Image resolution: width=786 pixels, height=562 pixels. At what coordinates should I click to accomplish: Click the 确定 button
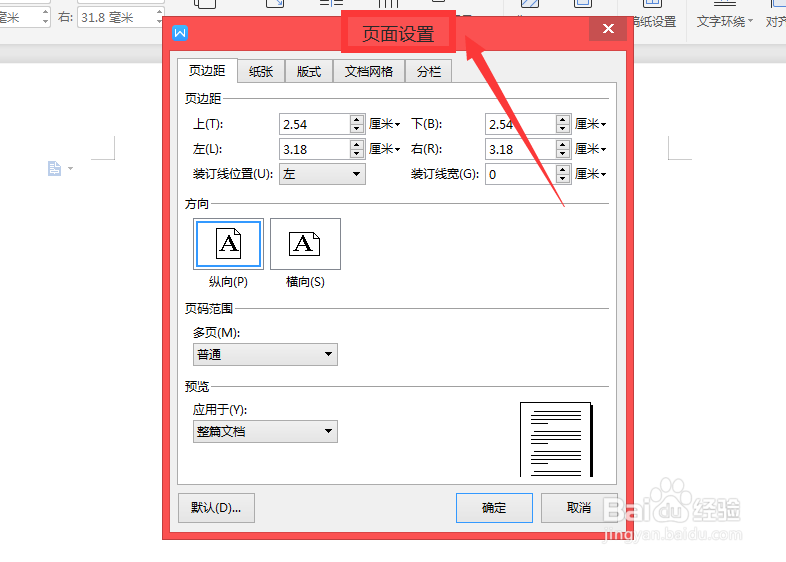pos(494,508)
